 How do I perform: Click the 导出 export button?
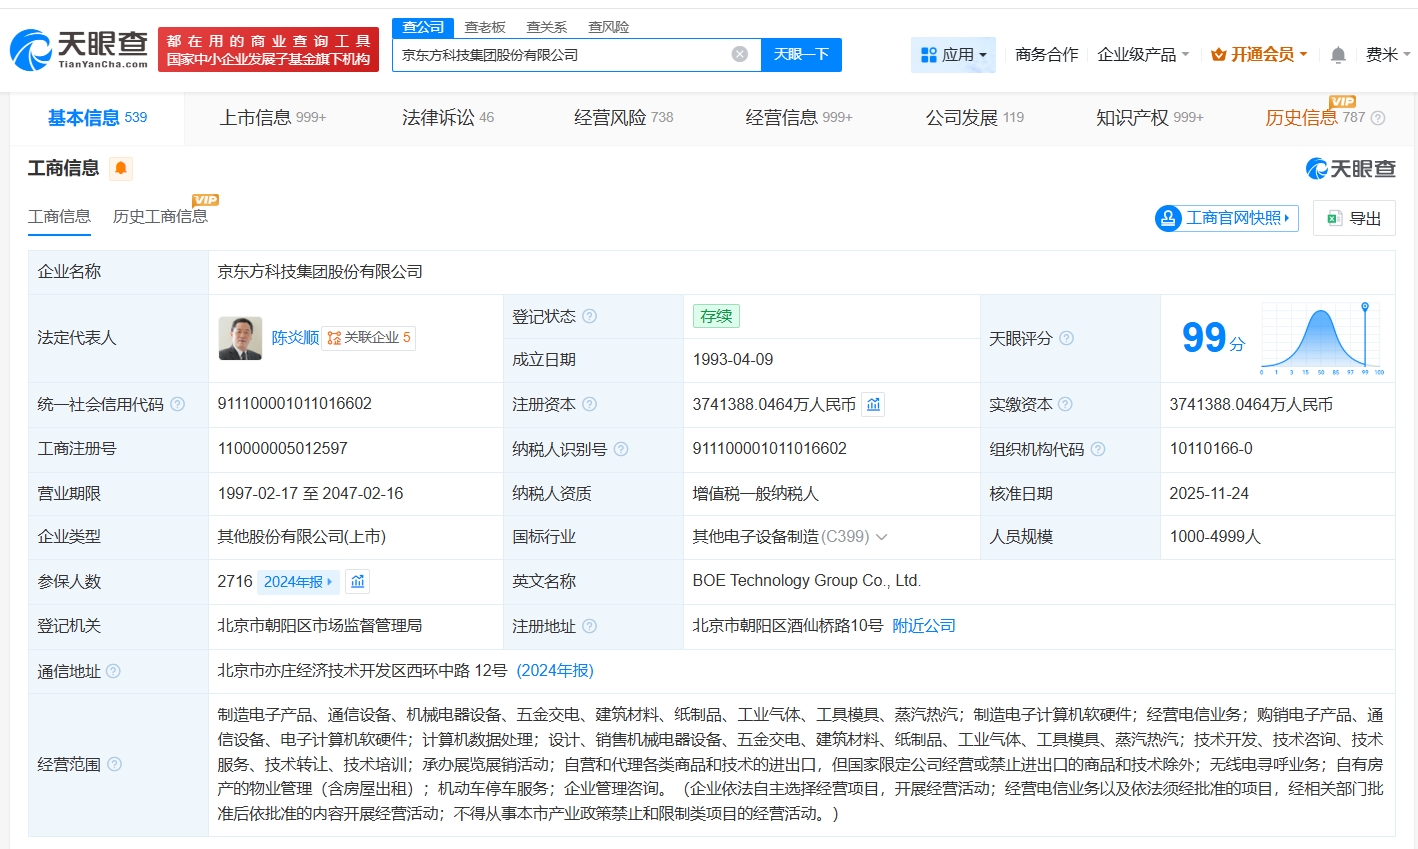click(1354, 218)
